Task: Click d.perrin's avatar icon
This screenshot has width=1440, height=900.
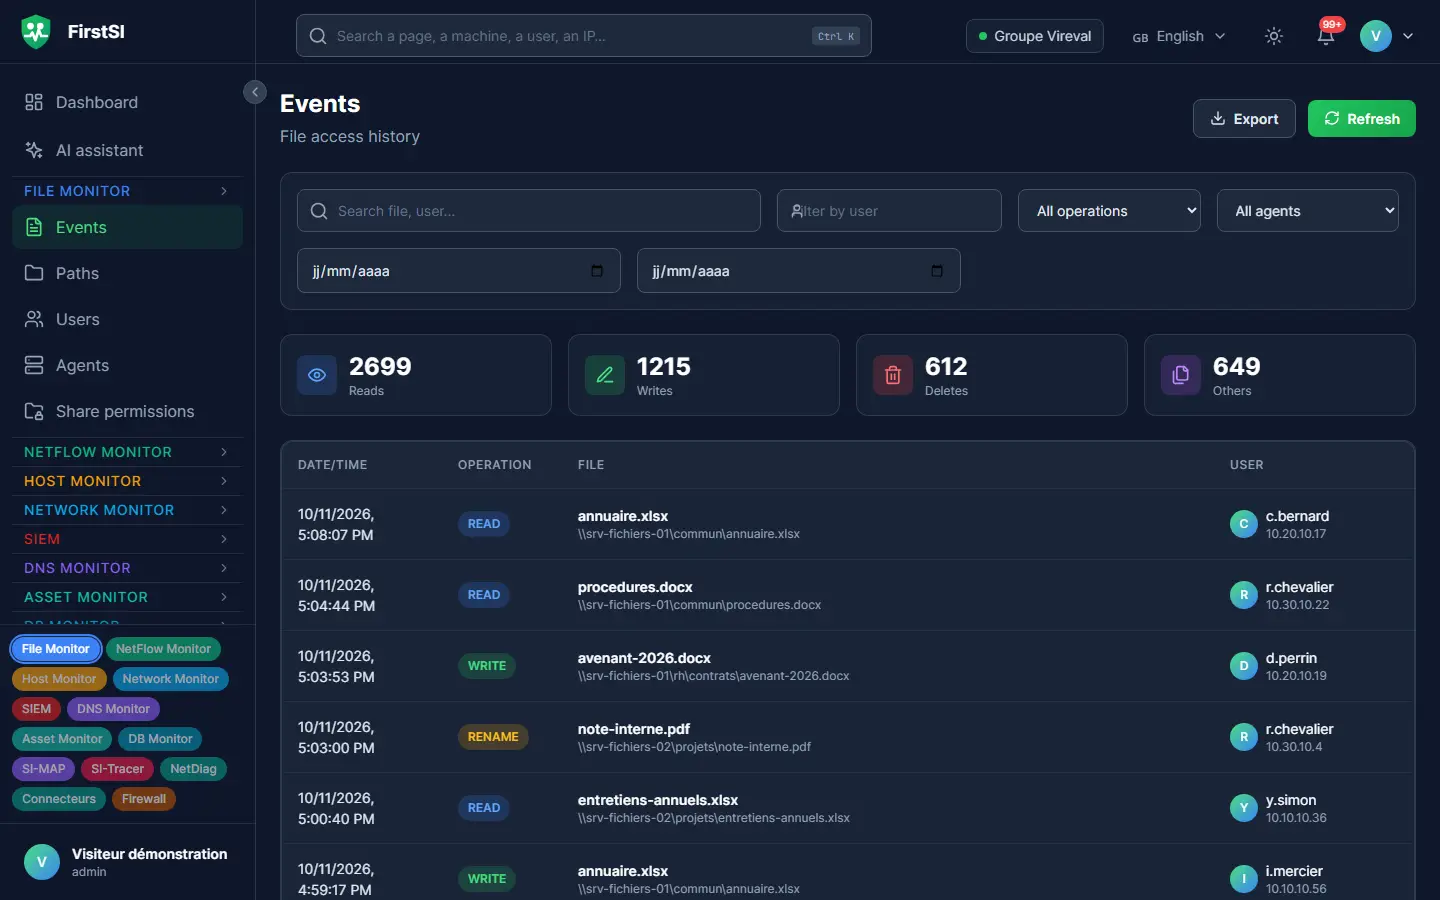Action: (x=1244, y=666)
